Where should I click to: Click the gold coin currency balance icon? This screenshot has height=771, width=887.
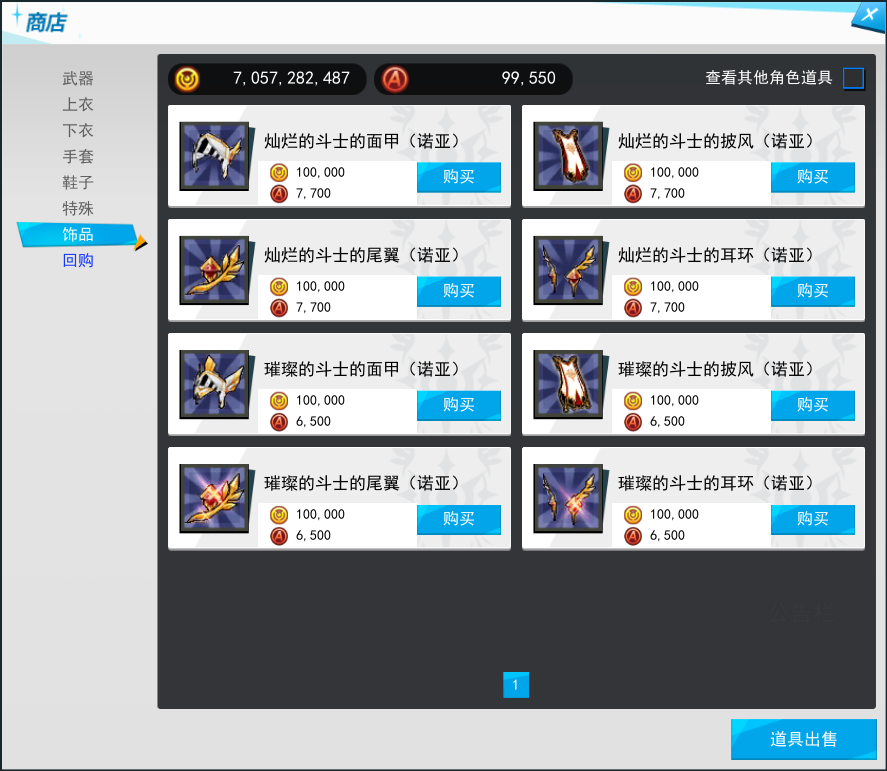click(x=187, y=79)
